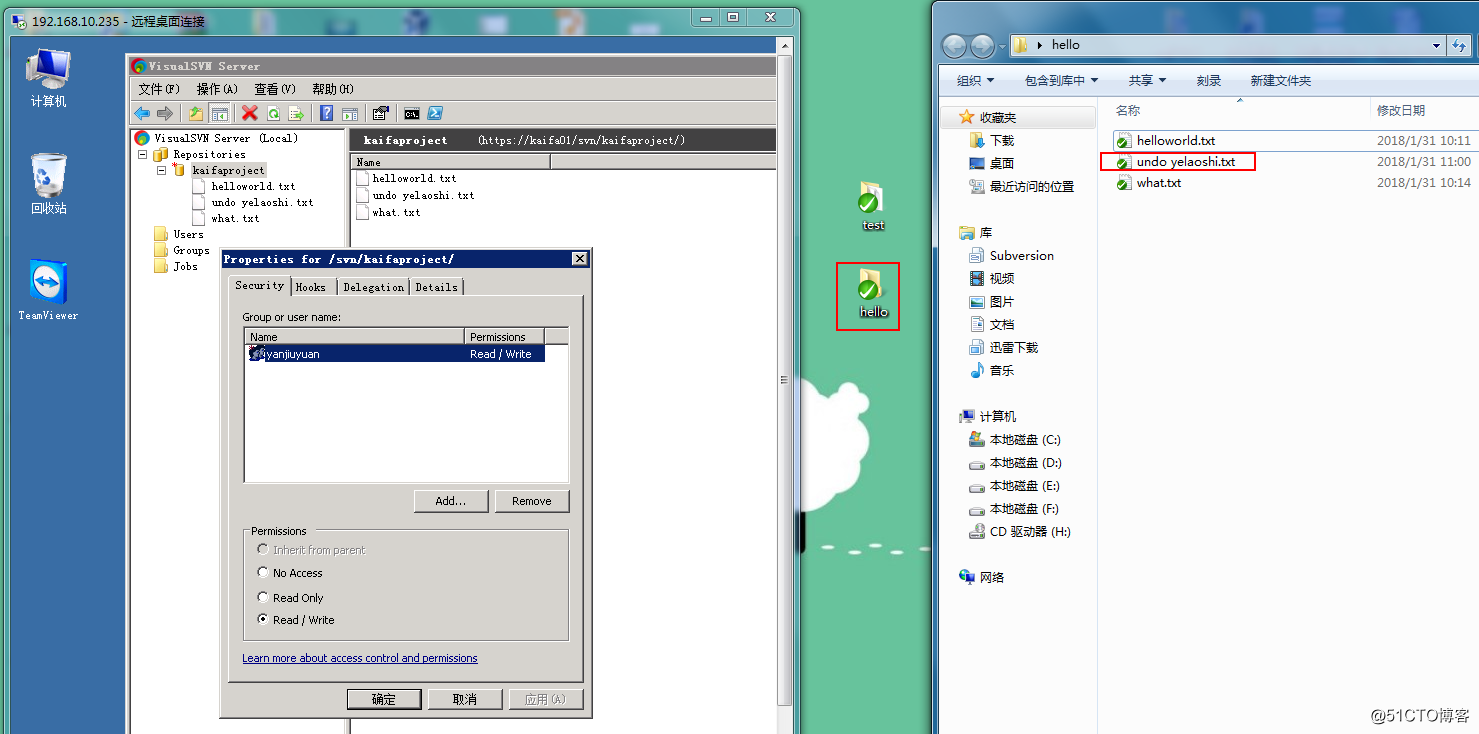The height and width of the screenshot is (734, 1479).
Task: Open access control and permissions learn more link
Action: point(360,658)
